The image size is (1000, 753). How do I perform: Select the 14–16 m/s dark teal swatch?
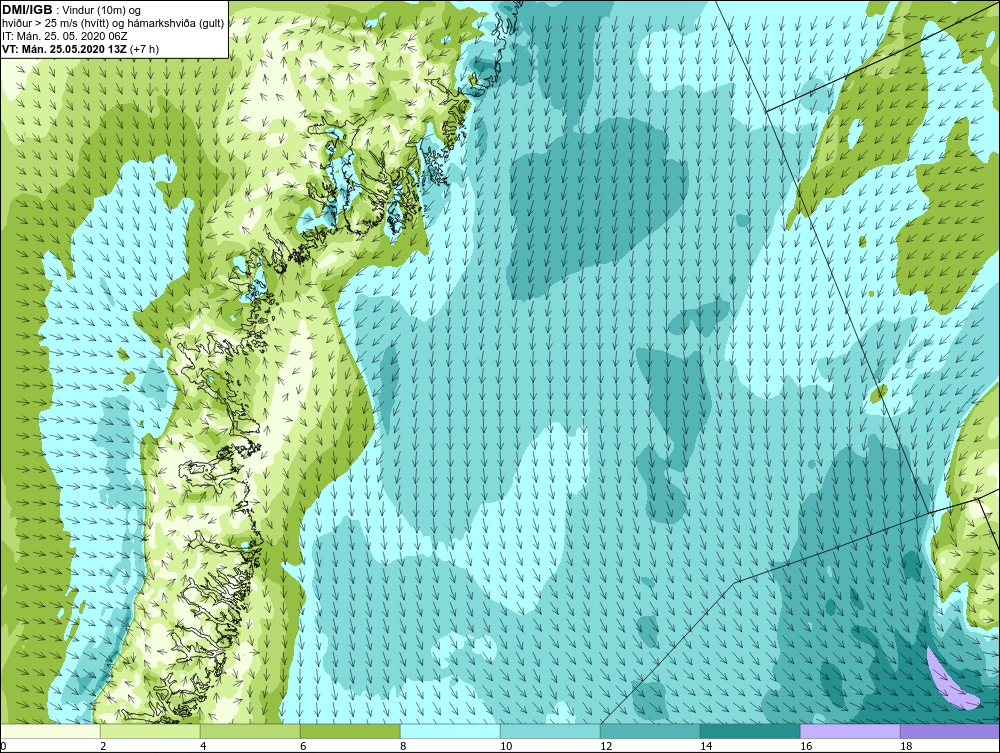[750, 731]
